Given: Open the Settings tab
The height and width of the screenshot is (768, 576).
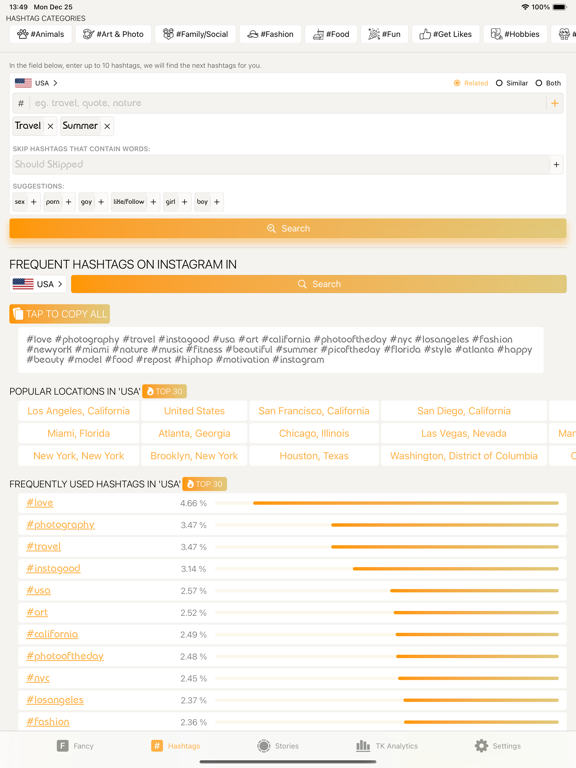Looking at the screenshot, I should click(x=498, y=746).
